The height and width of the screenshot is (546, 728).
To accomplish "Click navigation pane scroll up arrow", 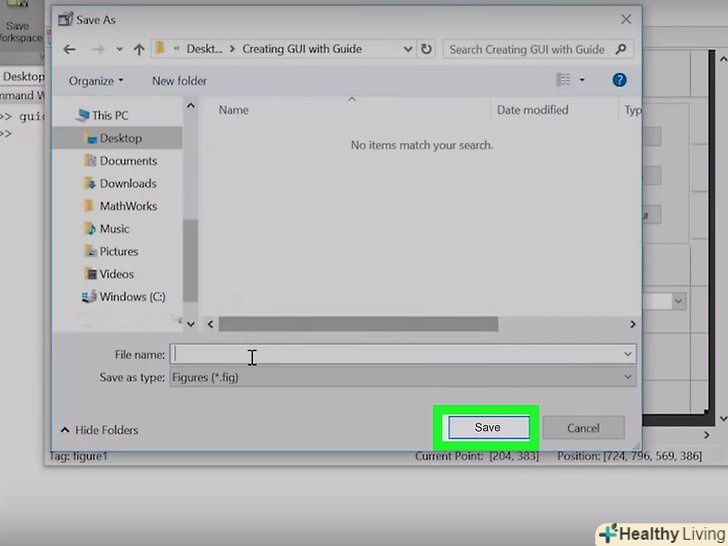I will tap(191, 106).
